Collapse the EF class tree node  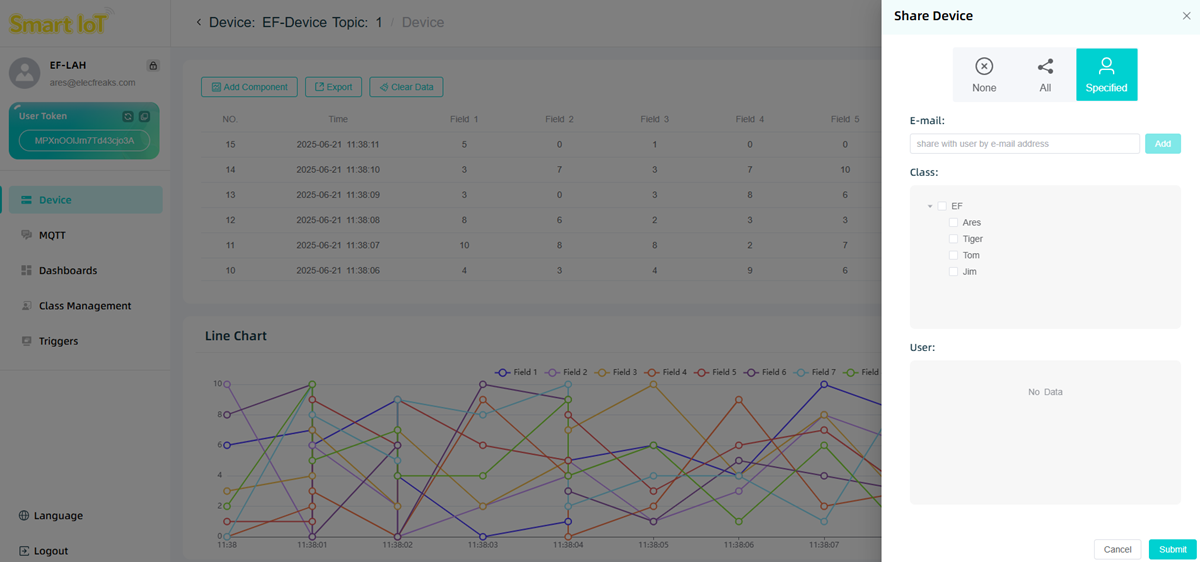coord(930,206)
